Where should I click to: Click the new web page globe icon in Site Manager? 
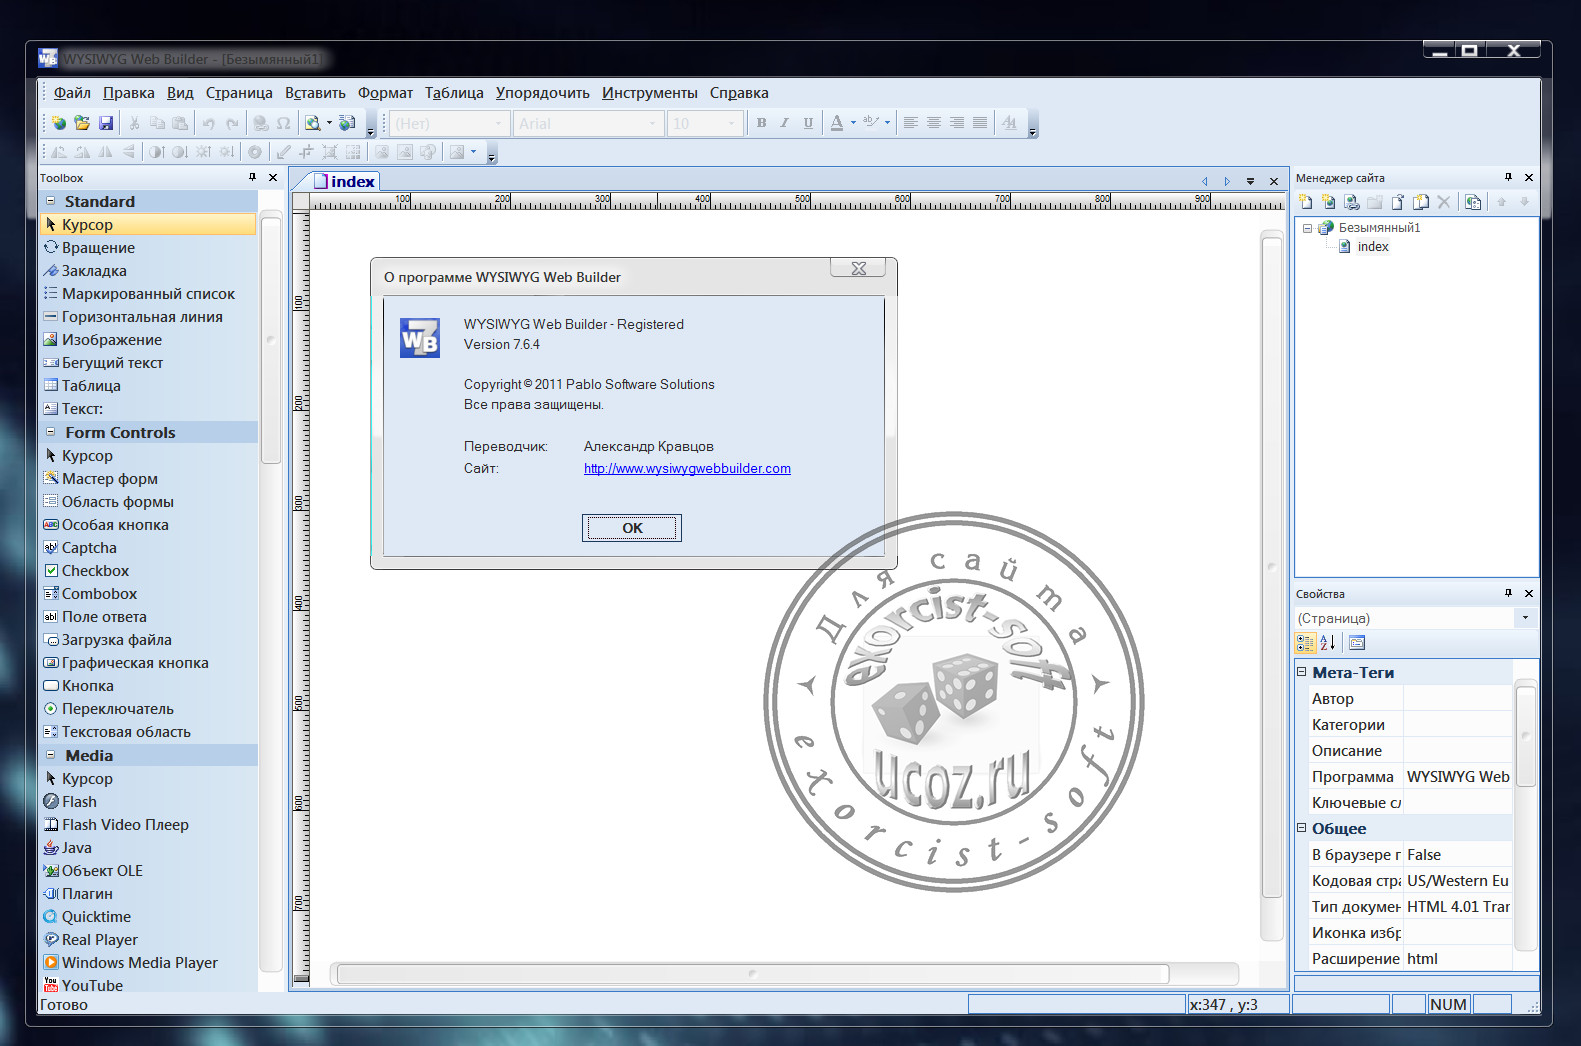[x=1328, y=202]
